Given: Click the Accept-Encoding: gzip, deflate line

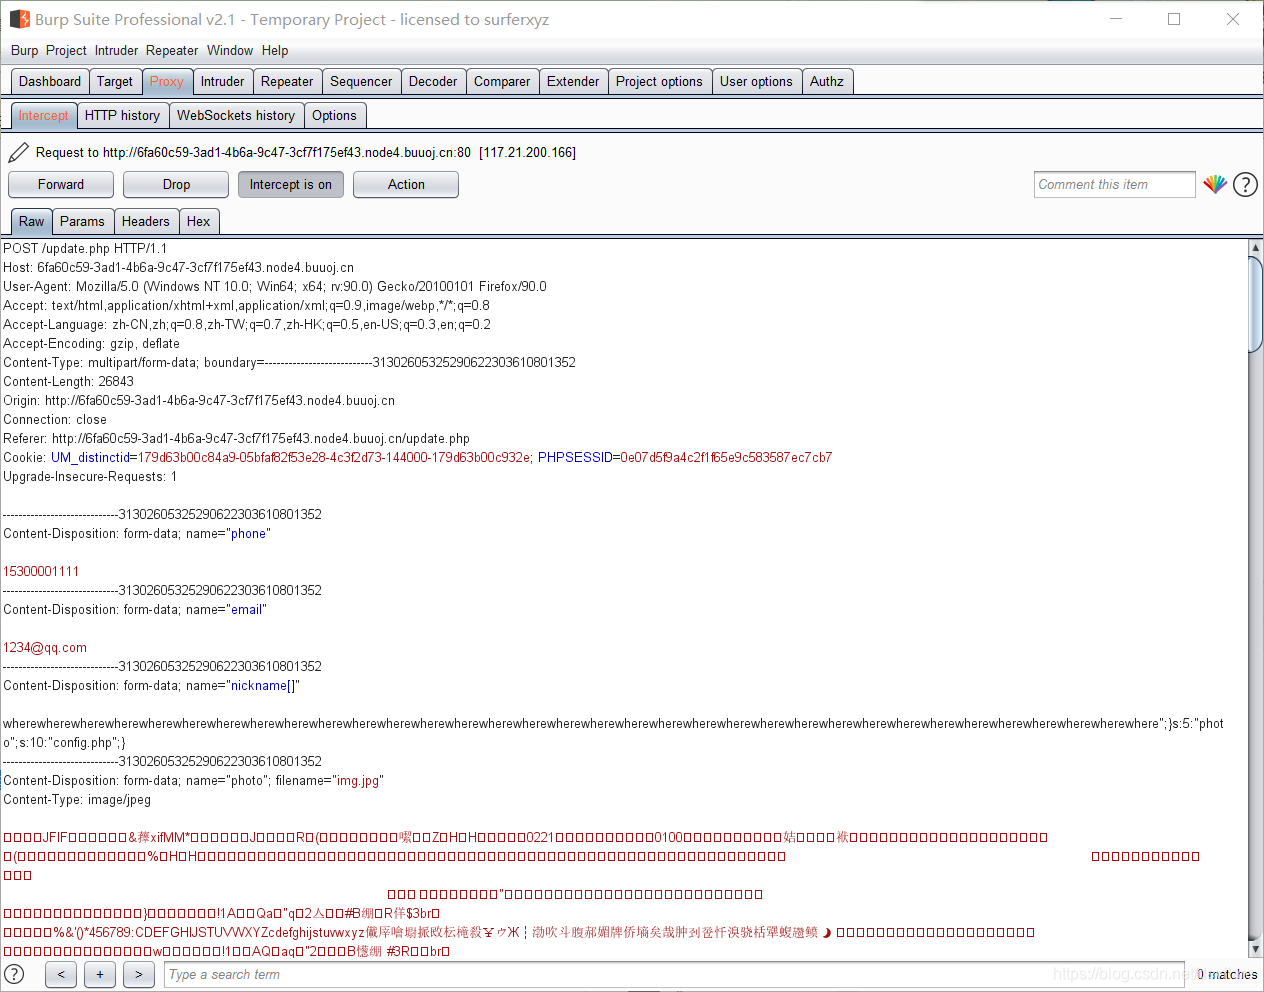Looking at the screenshot, I should [91, 343].
